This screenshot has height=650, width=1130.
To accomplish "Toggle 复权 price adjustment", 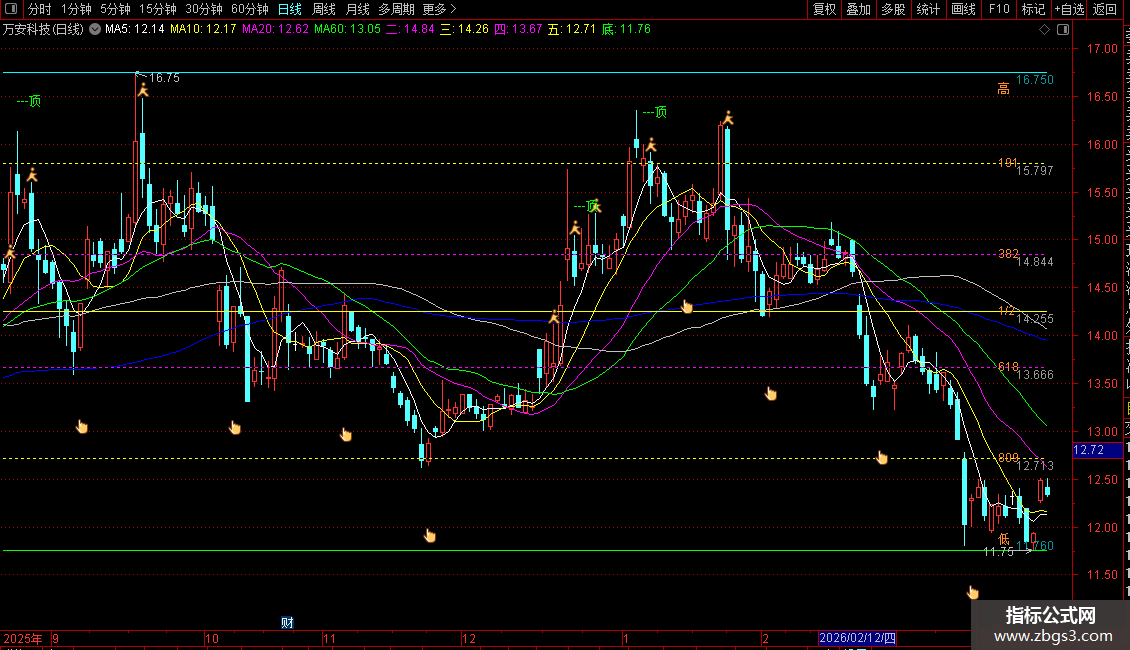I will coord(824,9).
